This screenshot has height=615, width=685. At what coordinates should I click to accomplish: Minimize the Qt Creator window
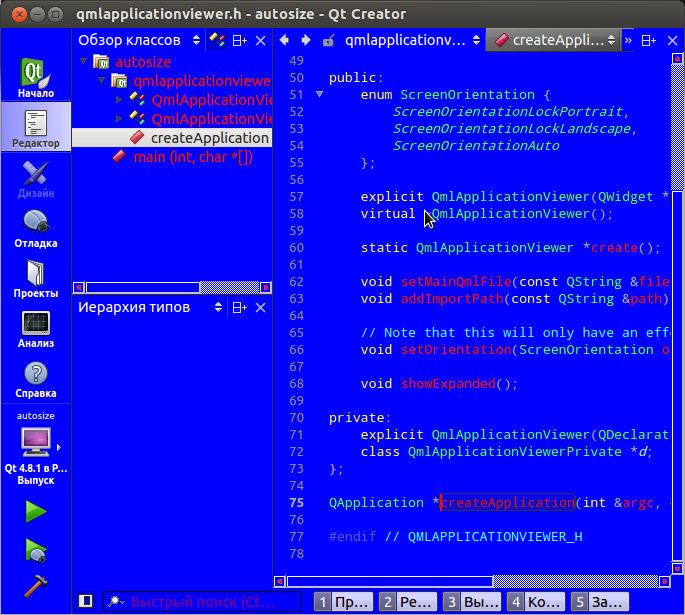tap(37, 14)
